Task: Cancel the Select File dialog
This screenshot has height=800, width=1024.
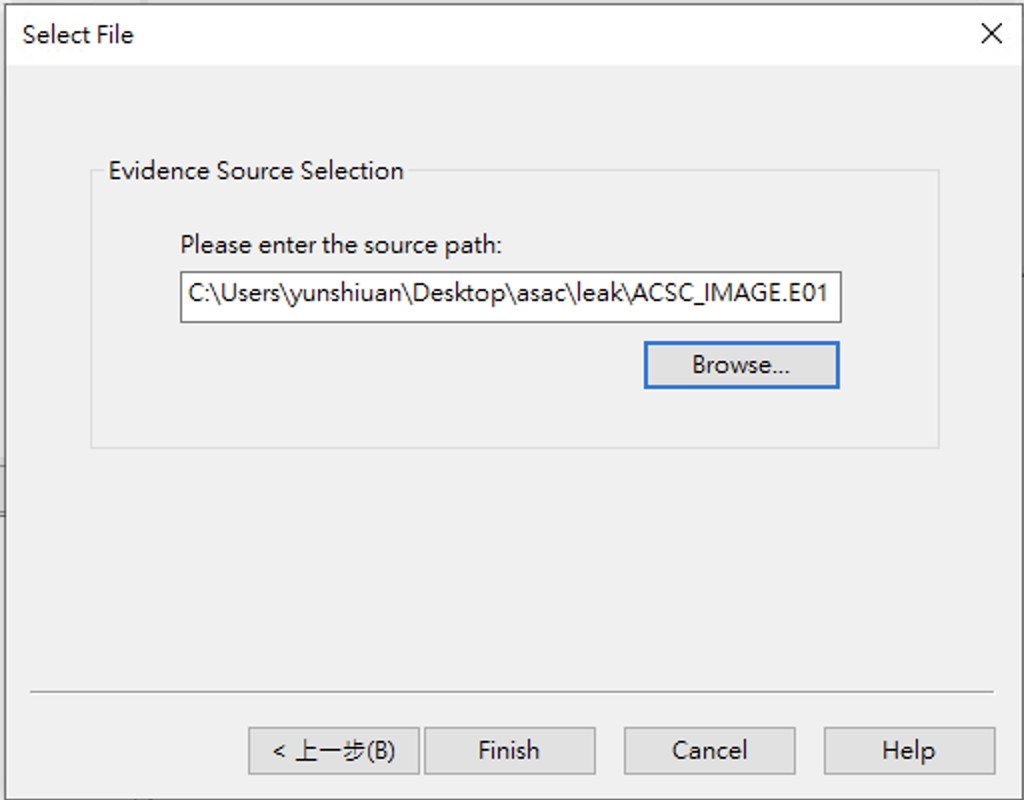Action: tap(709, 750)
